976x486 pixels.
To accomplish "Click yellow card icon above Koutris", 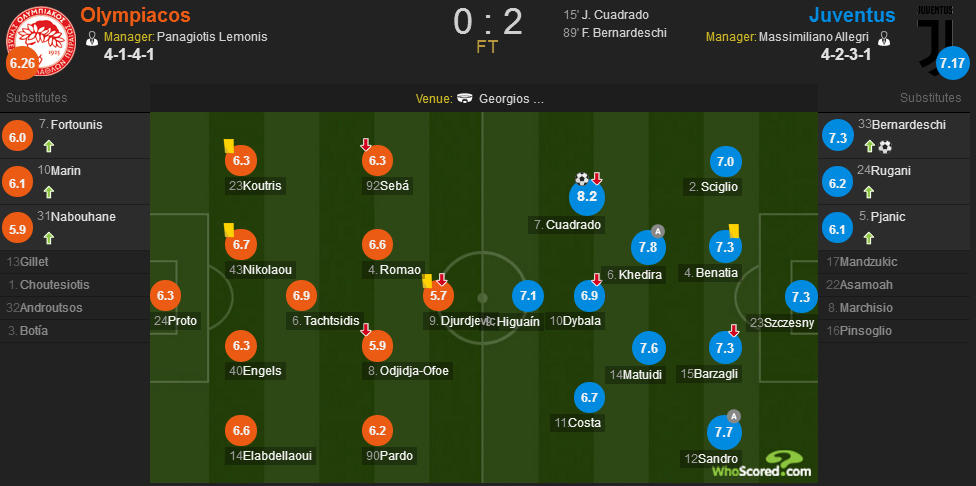I will (x=228, y=146).
